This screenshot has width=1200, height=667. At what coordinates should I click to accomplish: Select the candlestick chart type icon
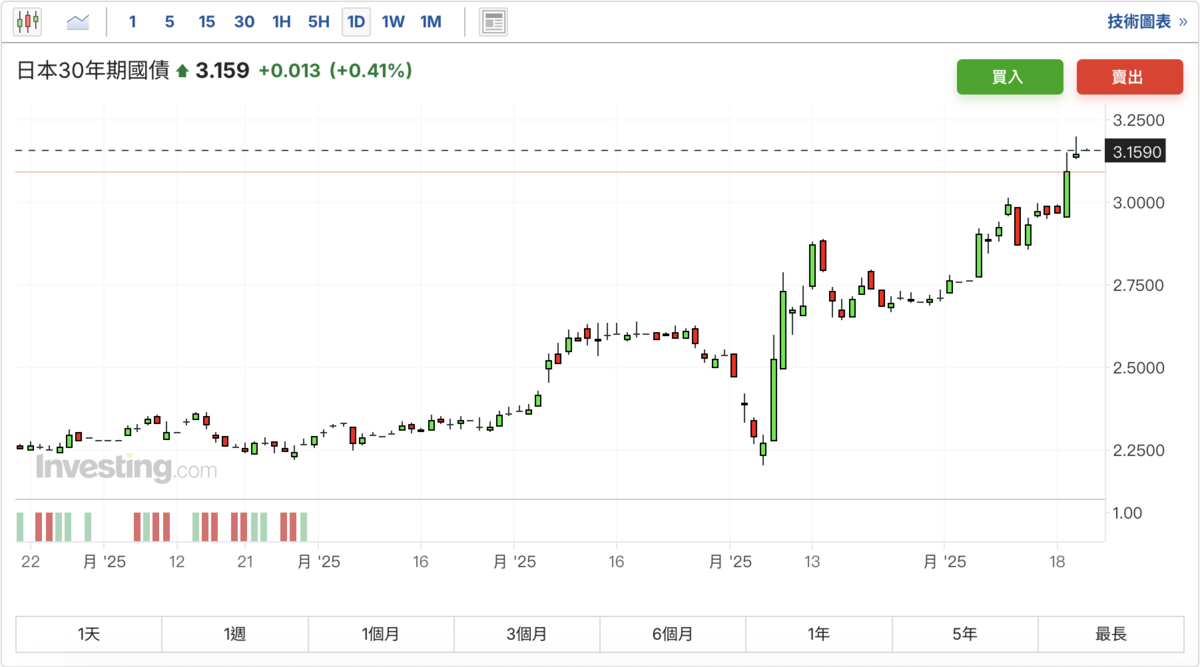point(27,21)
